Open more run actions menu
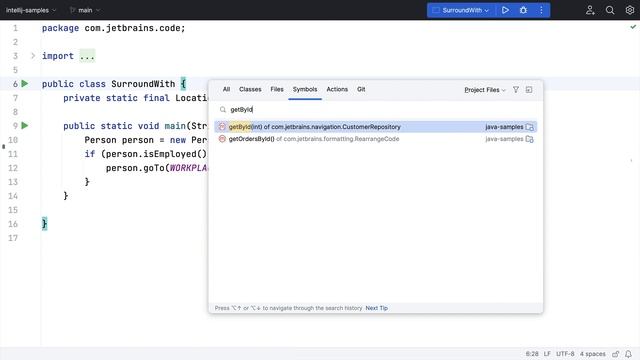This screenshot has width=640, height=360. point(541,10)
